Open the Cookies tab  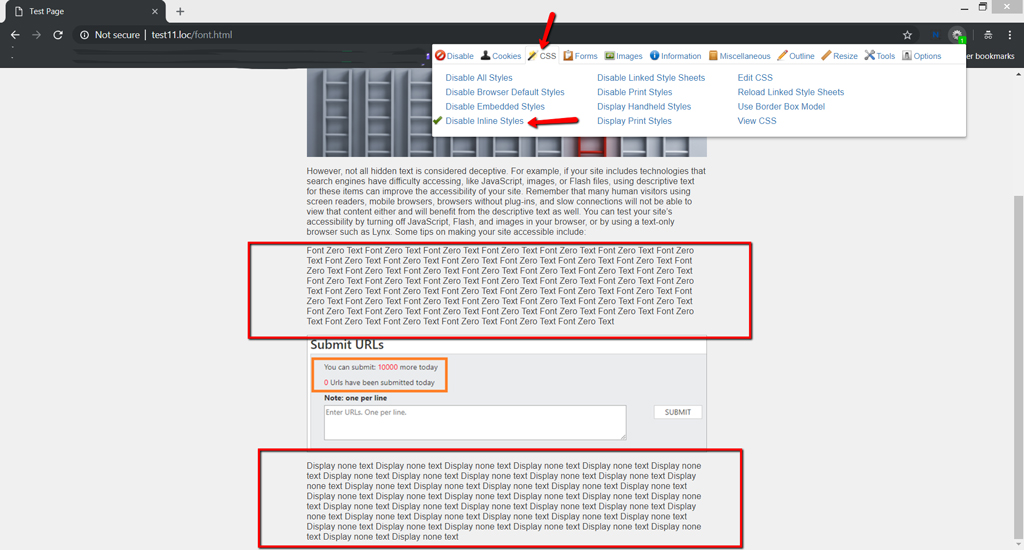click(501, 56)
